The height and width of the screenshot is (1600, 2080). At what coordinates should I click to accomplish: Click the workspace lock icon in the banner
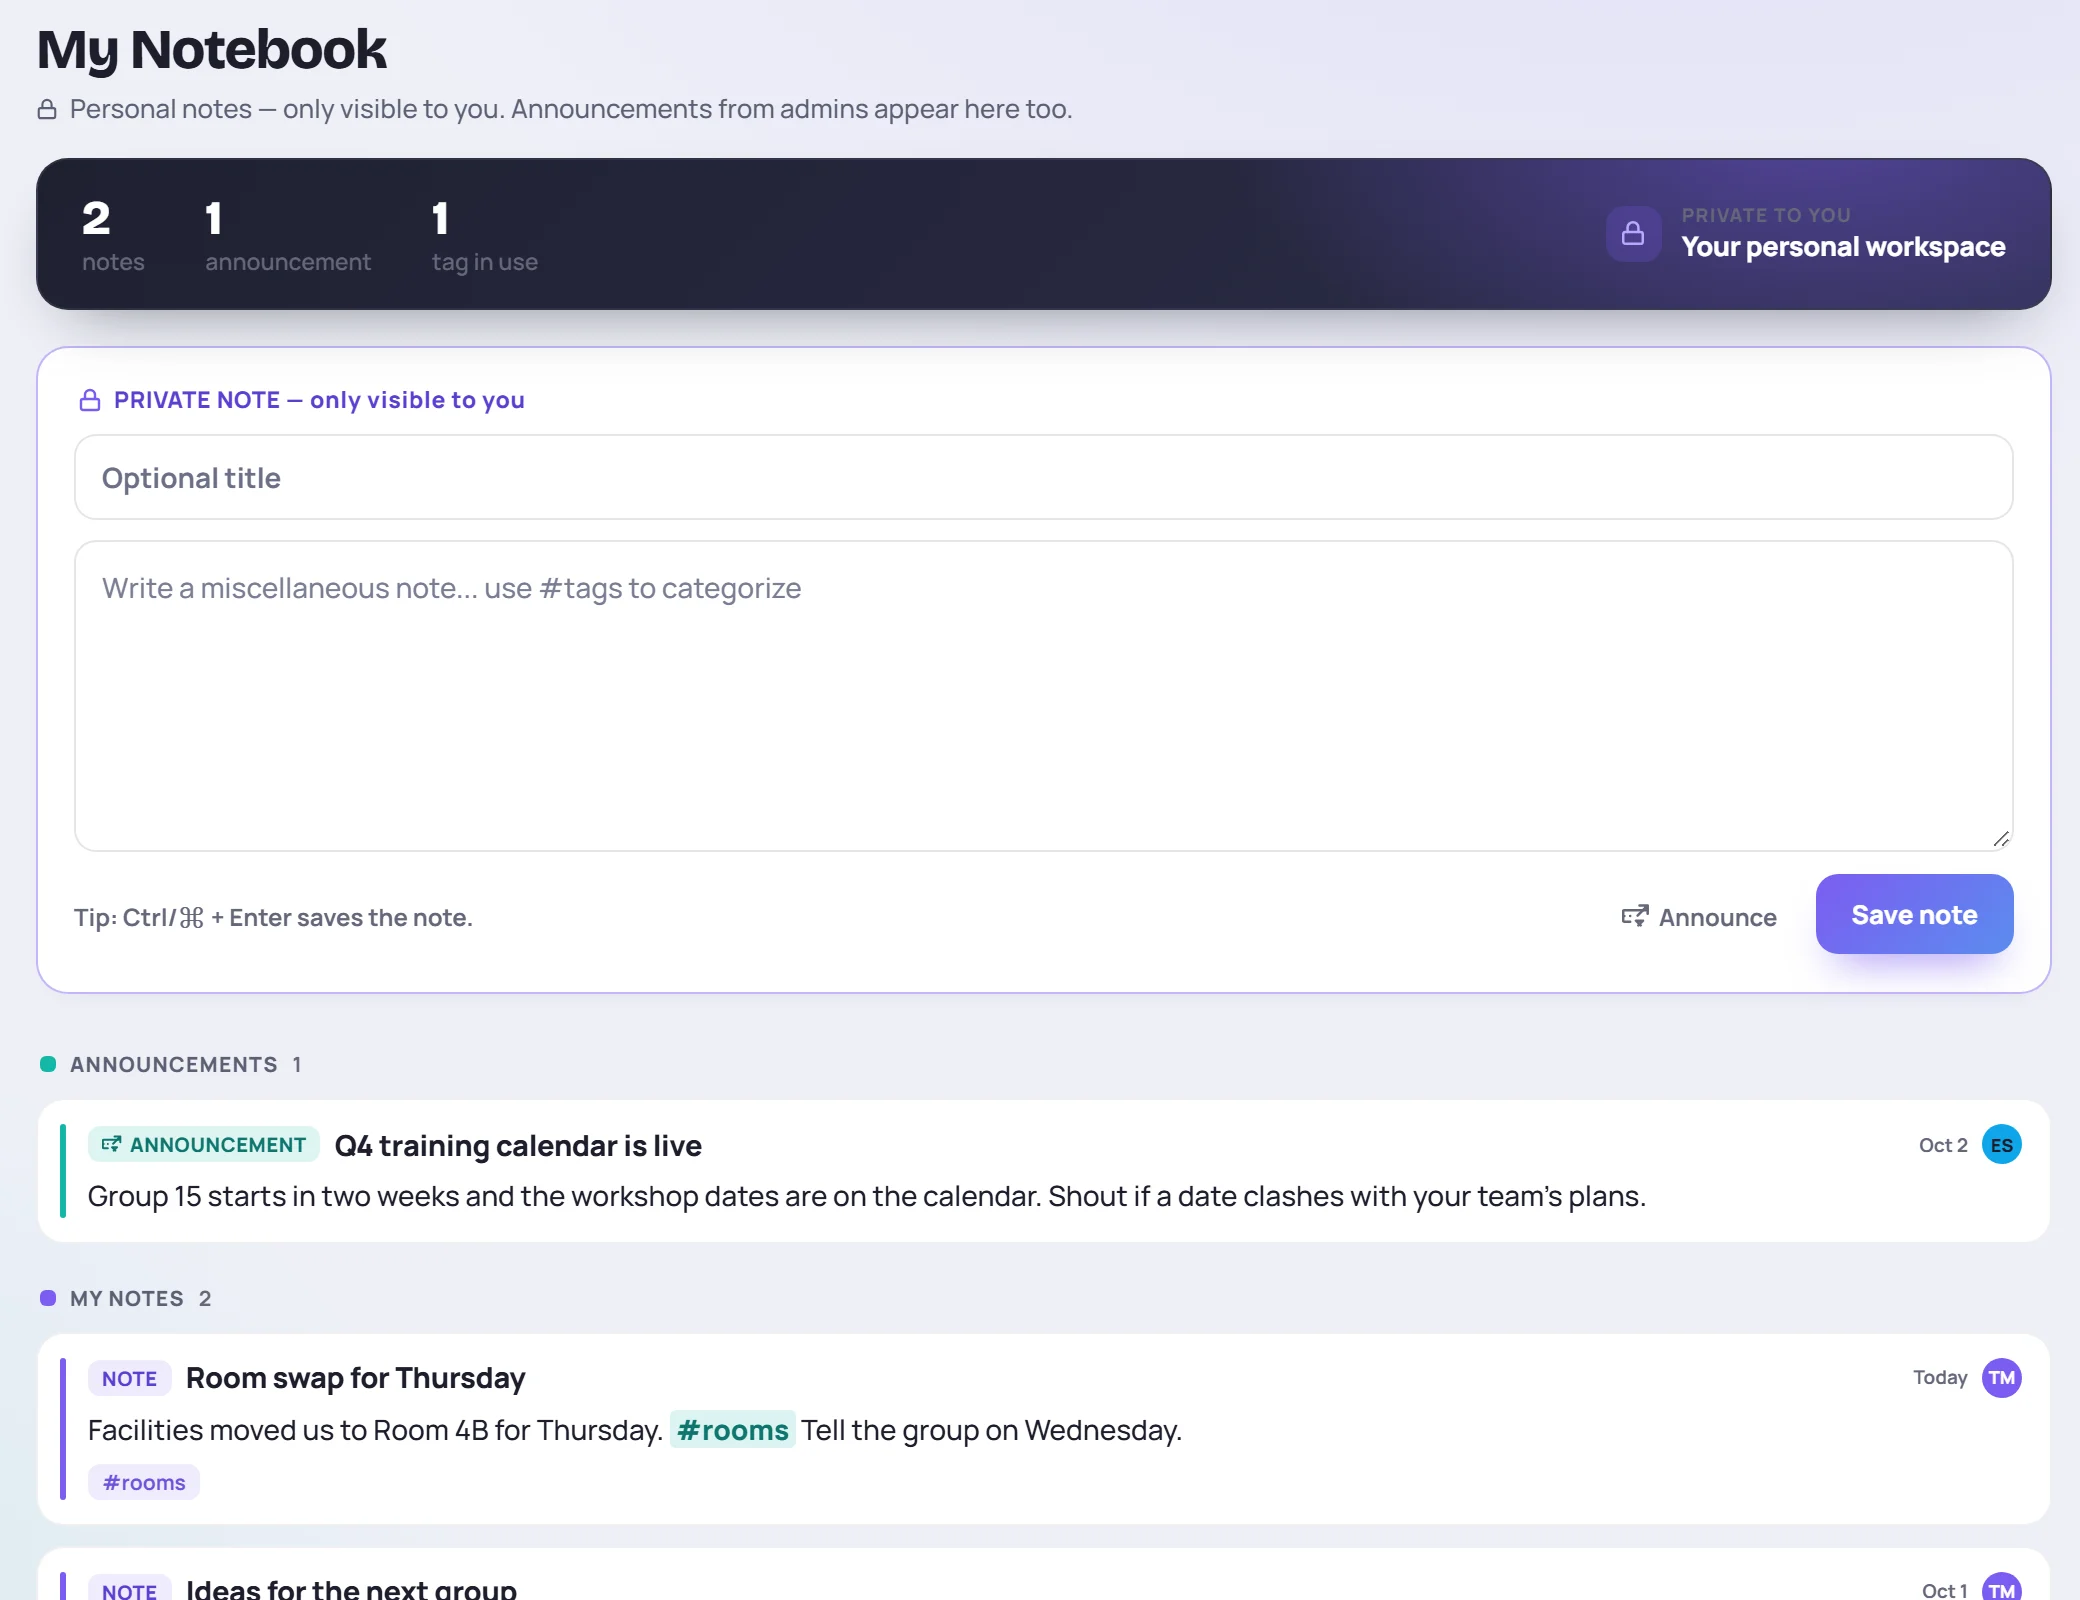[1633, 233]
